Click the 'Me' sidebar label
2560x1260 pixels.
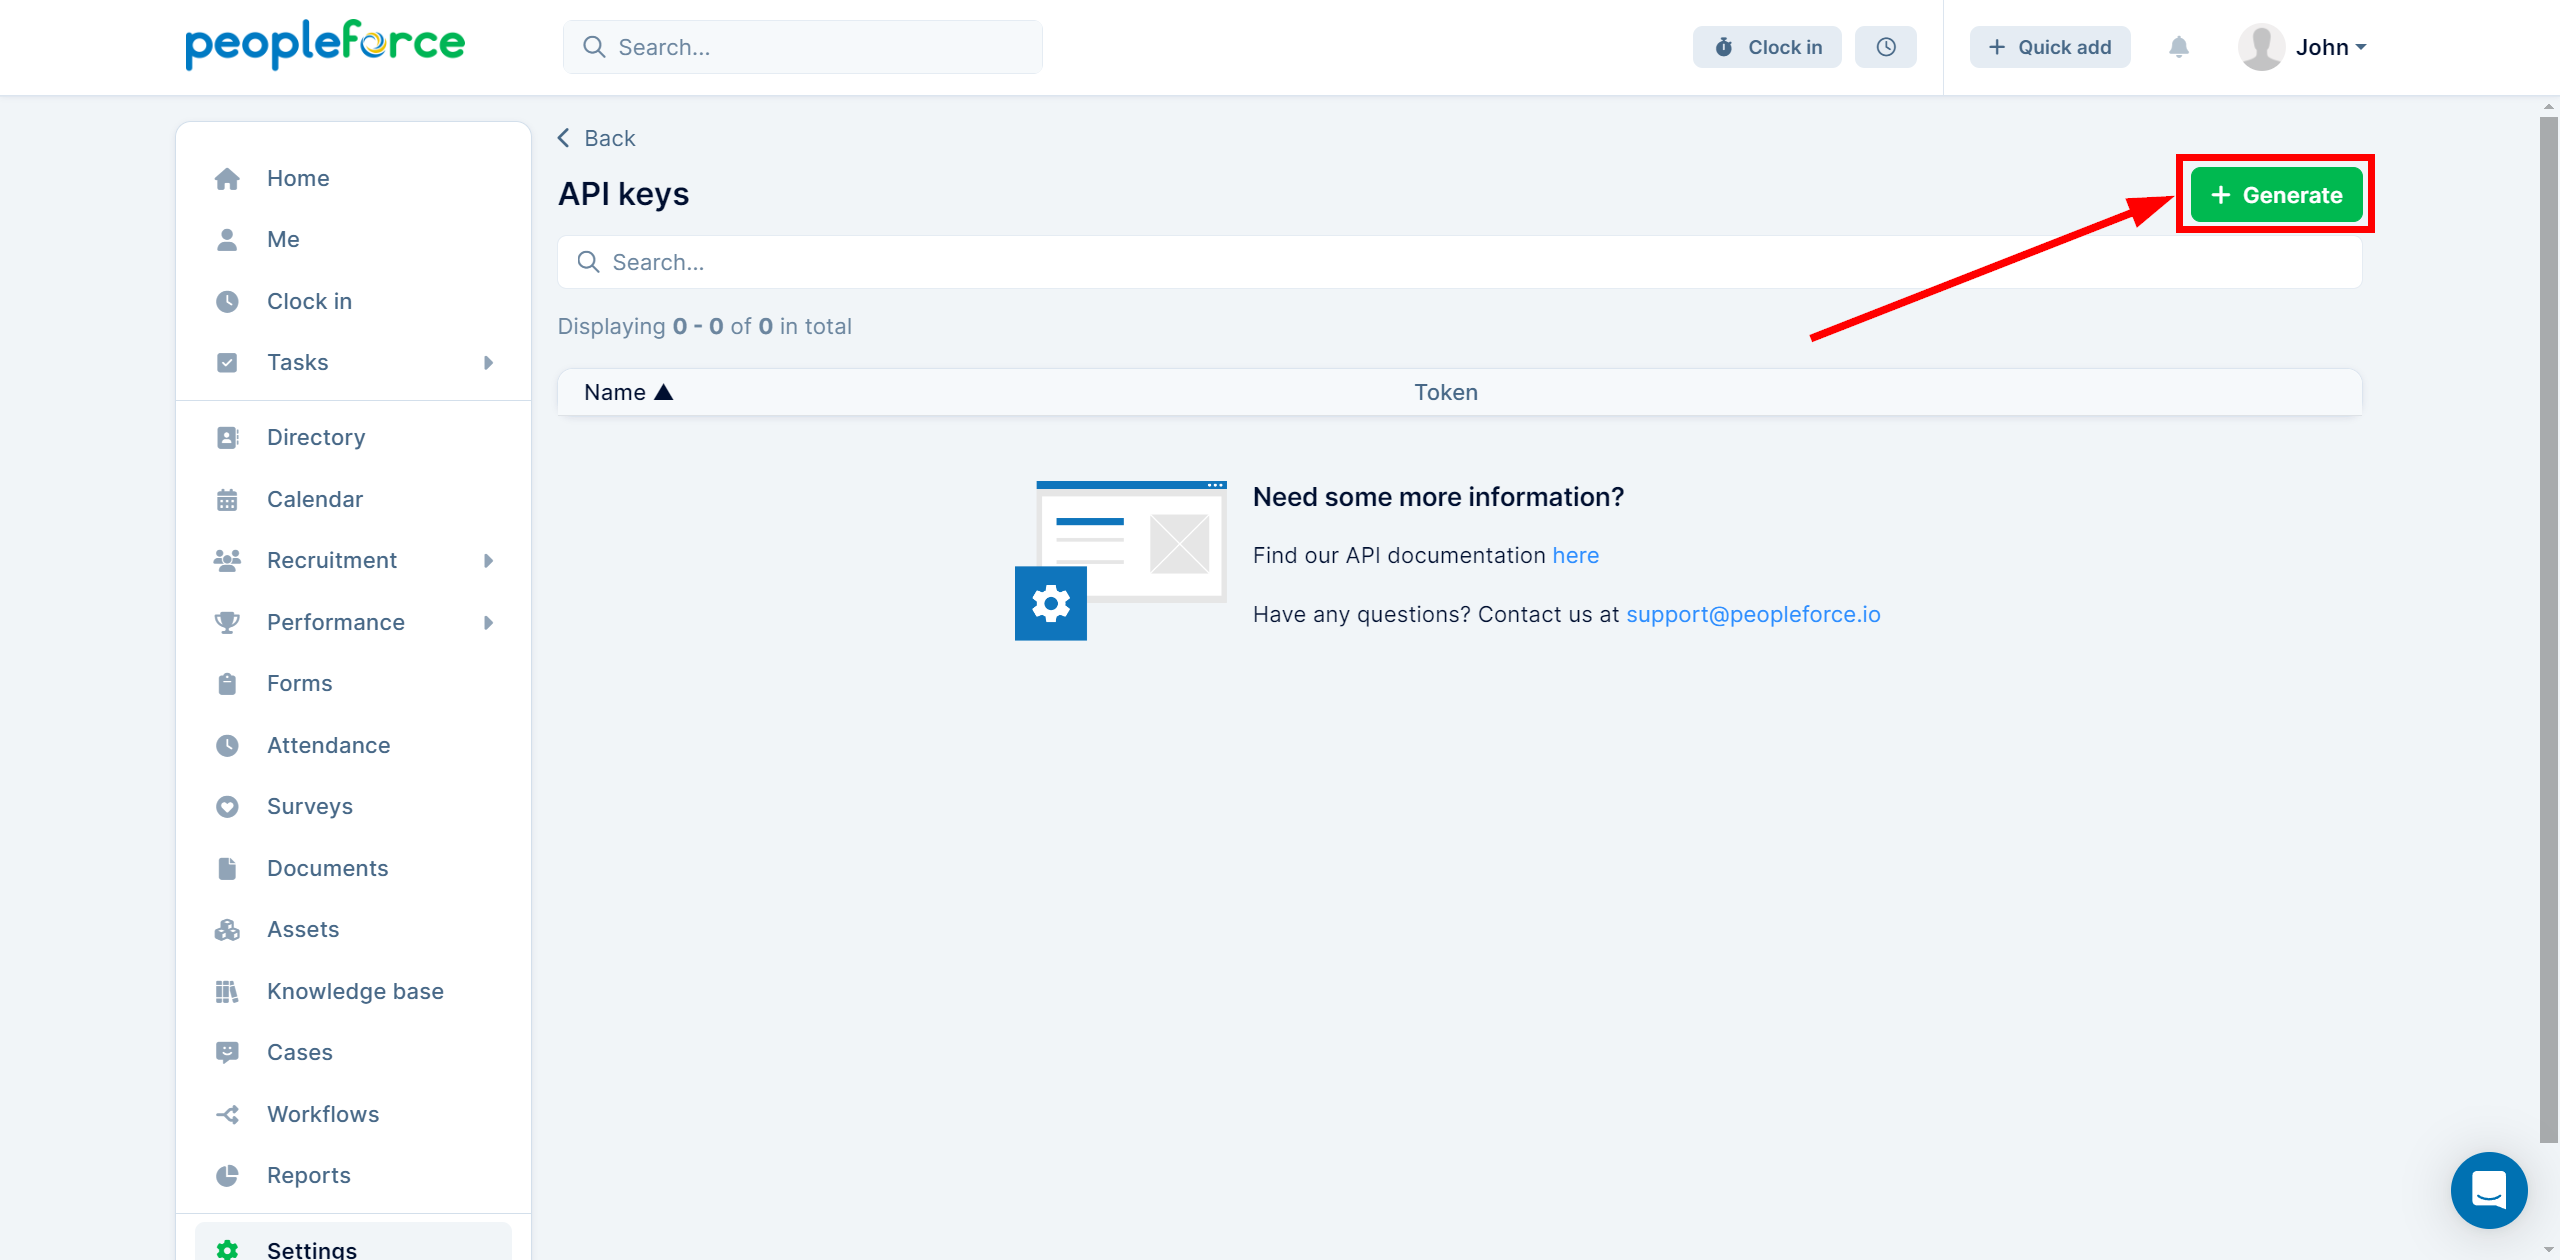click(283, 240)
